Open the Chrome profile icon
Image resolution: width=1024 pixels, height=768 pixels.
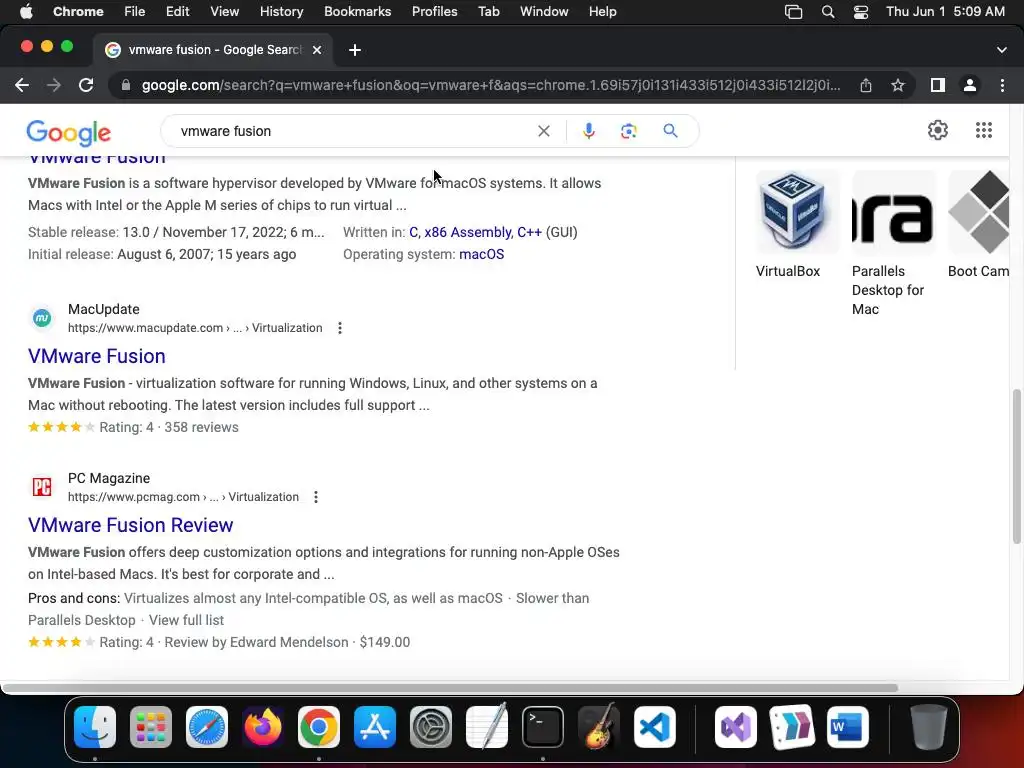point(970,85)
